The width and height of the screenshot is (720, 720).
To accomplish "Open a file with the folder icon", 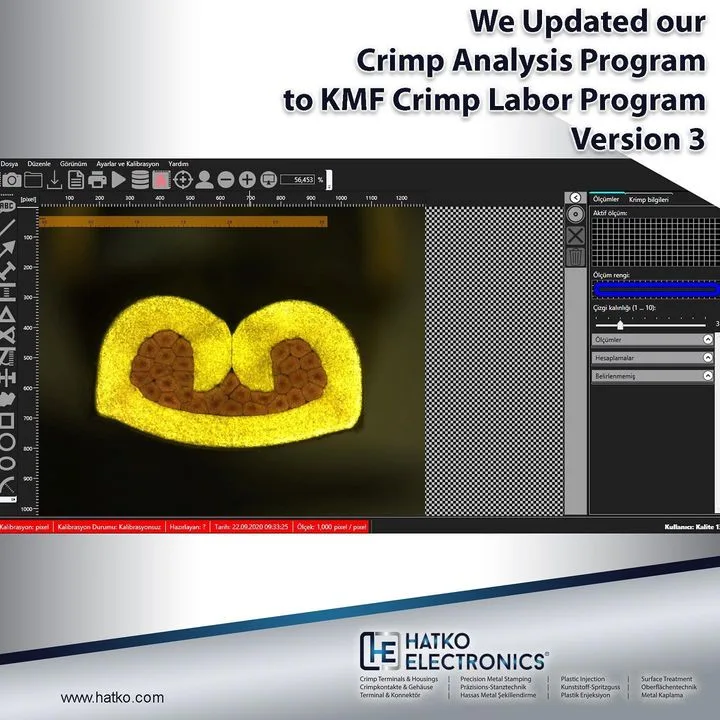I will [x=33, y=180].
